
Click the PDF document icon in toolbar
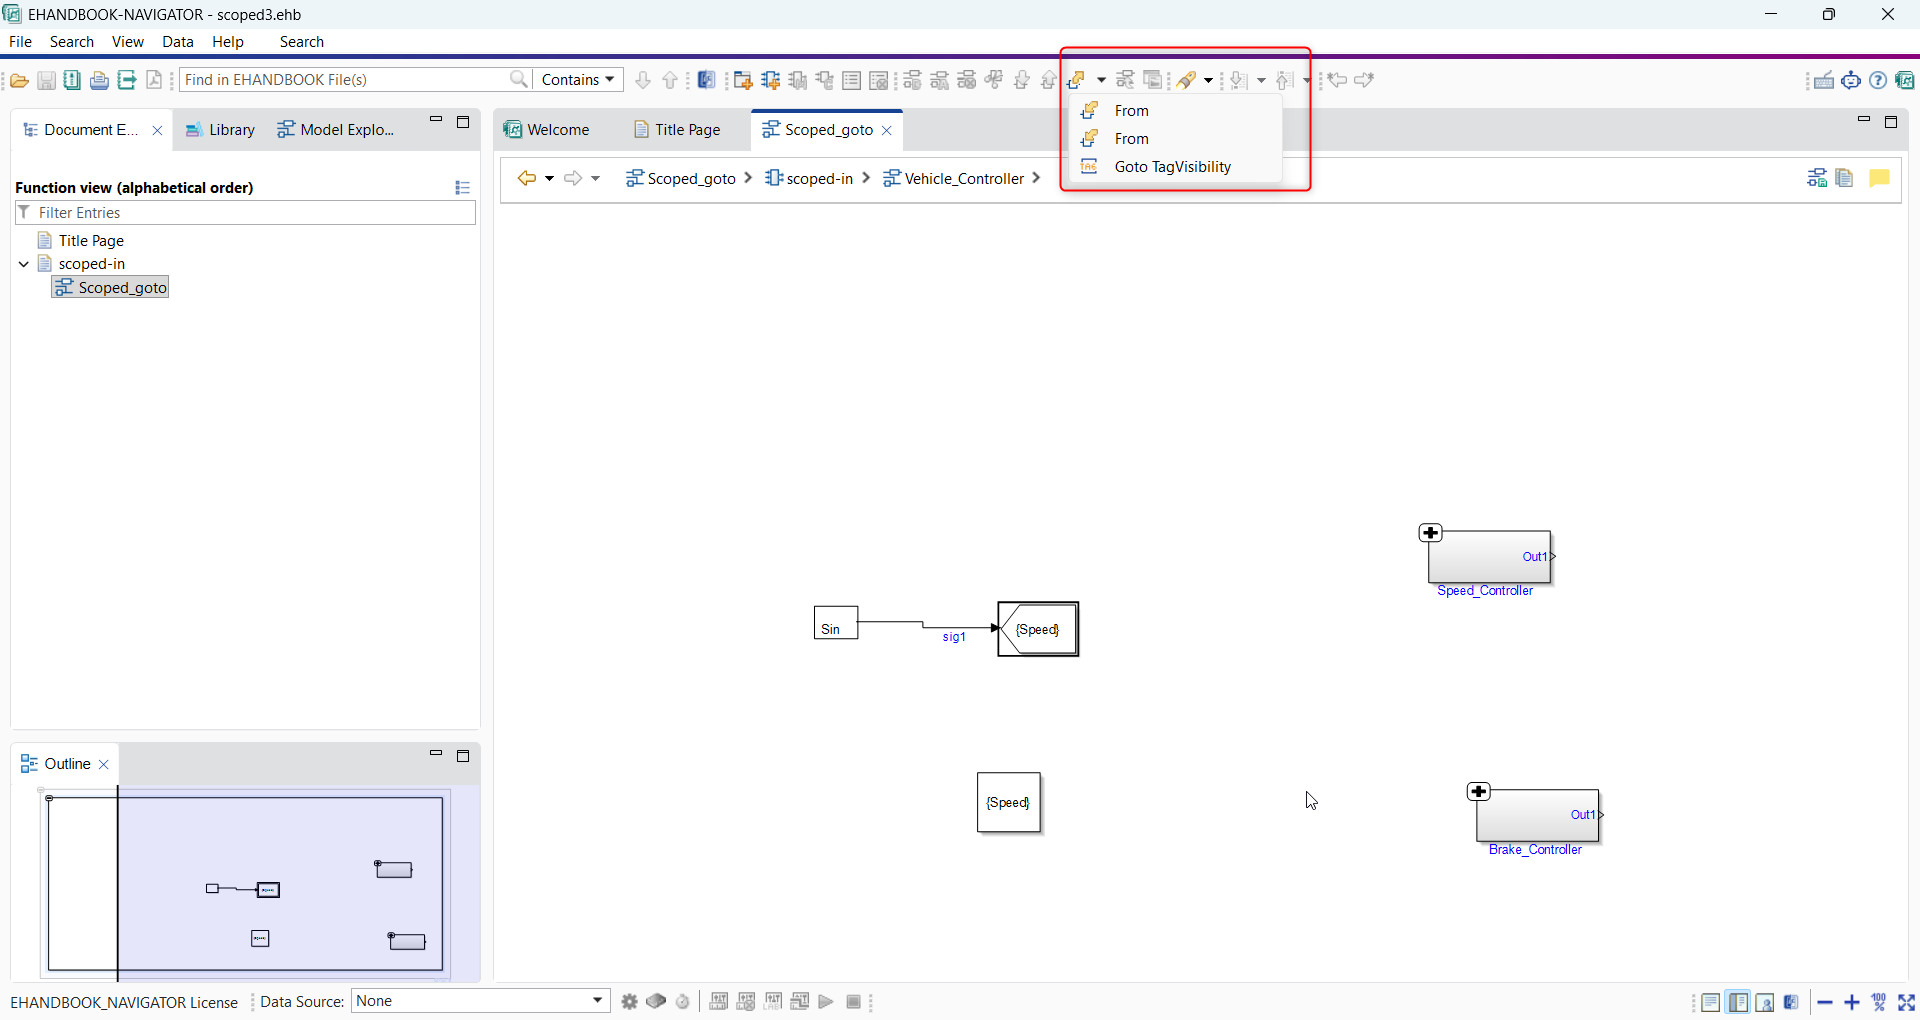point(154,80)
